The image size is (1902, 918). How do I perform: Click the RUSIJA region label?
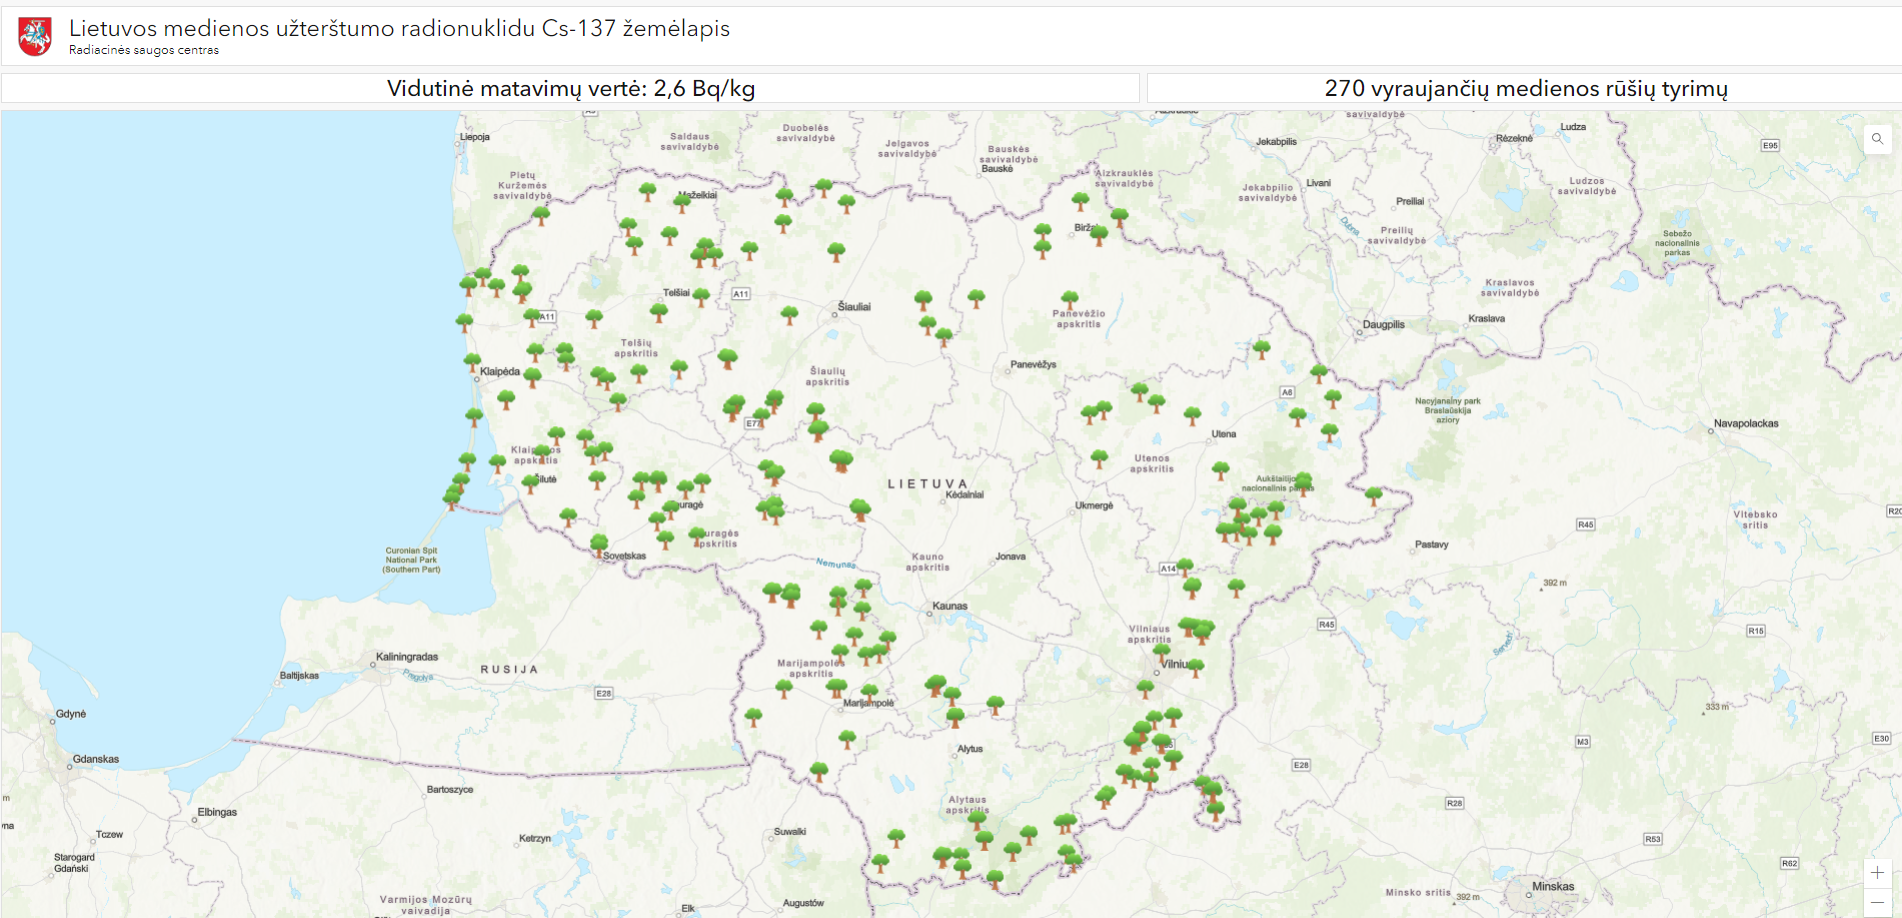point(509,669)
